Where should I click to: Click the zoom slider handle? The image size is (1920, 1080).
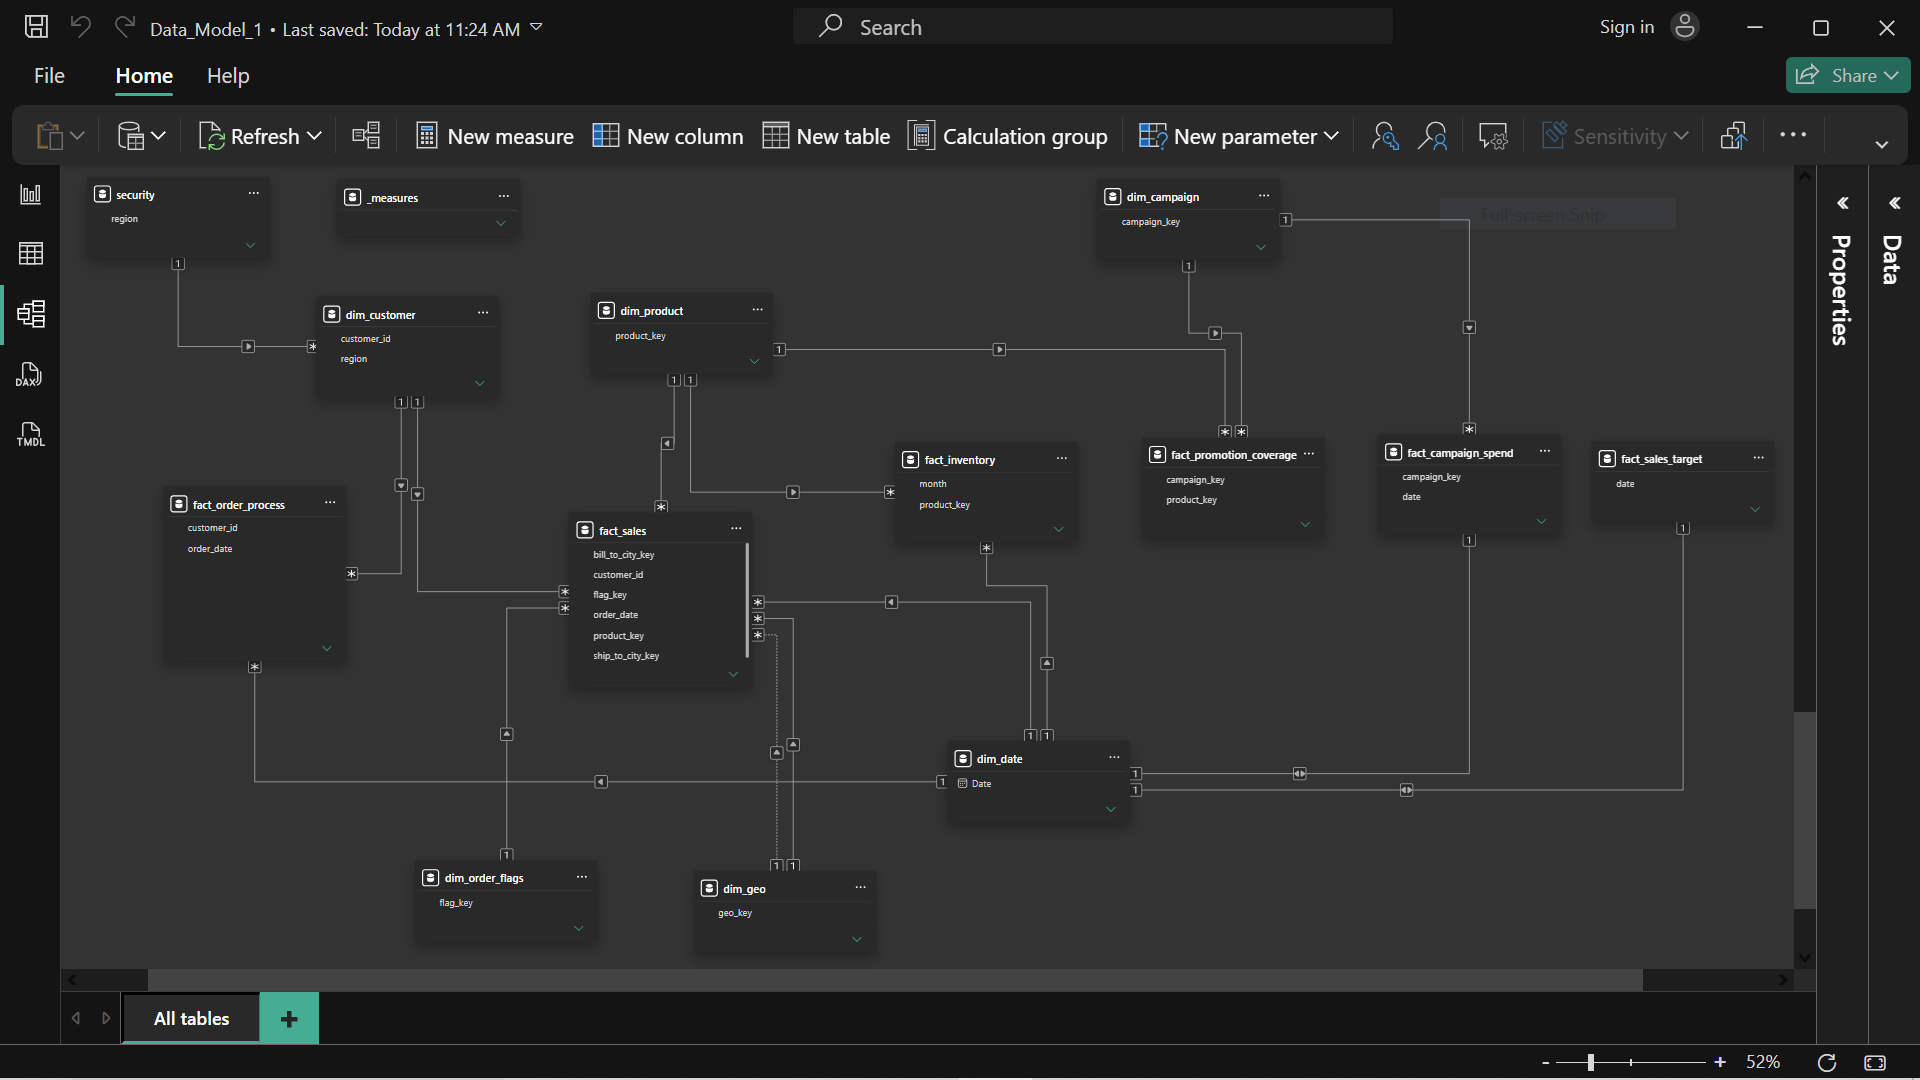(1590, 1062)
